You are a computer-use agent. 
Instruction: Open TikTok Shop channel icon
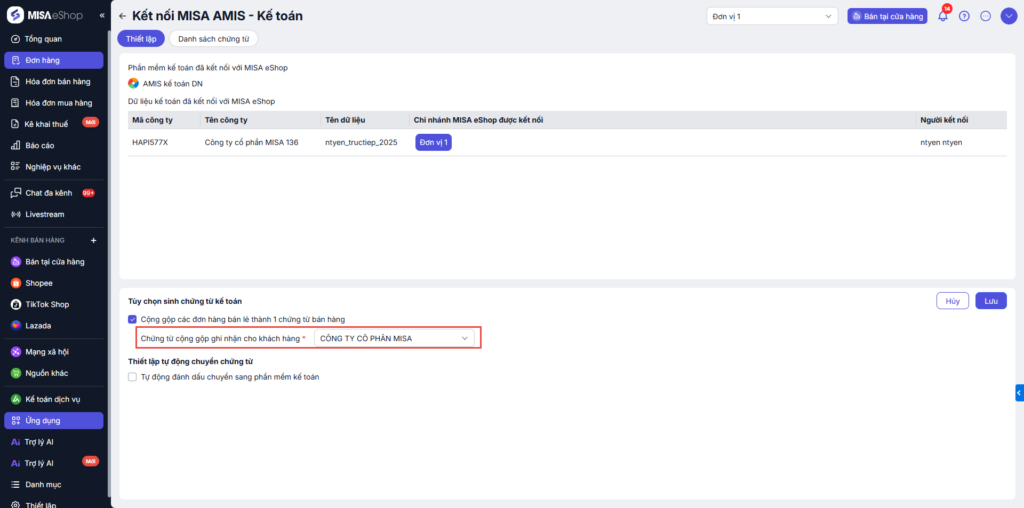coord(16,304)
